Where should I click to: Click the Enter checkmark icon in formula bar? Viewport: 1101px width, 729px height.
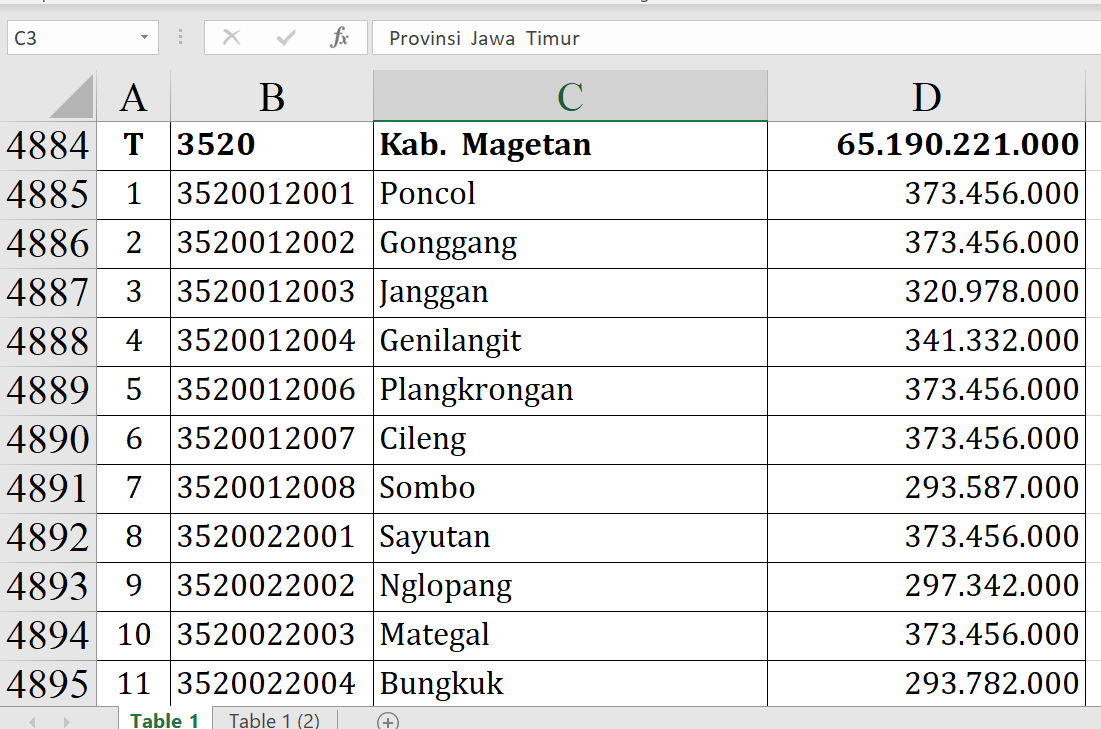point(286,38)
